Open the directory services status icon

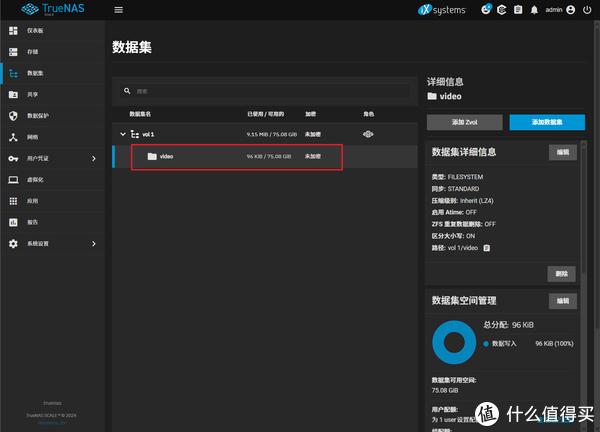[x=502, y=10]
